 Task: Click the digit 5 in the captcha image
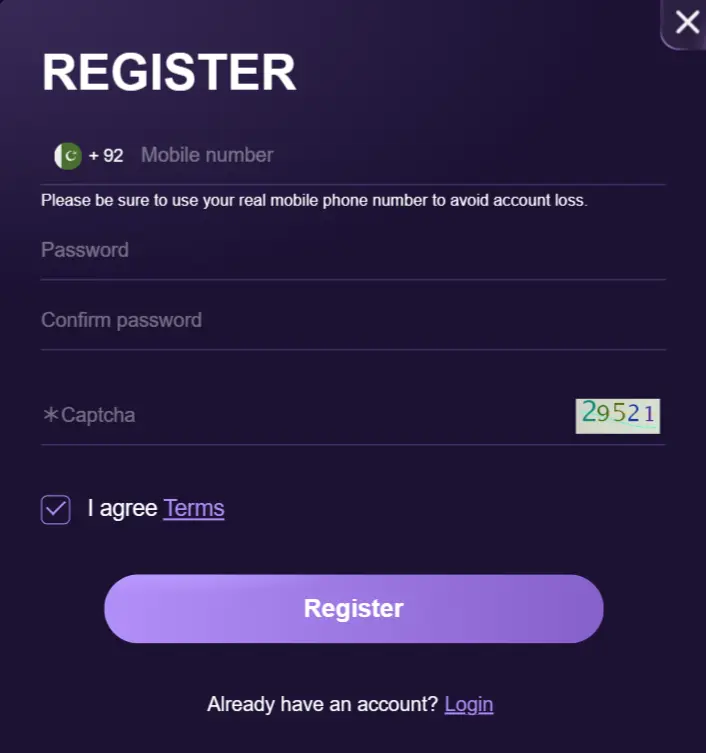pyautogui.click(x=619, y=413)
